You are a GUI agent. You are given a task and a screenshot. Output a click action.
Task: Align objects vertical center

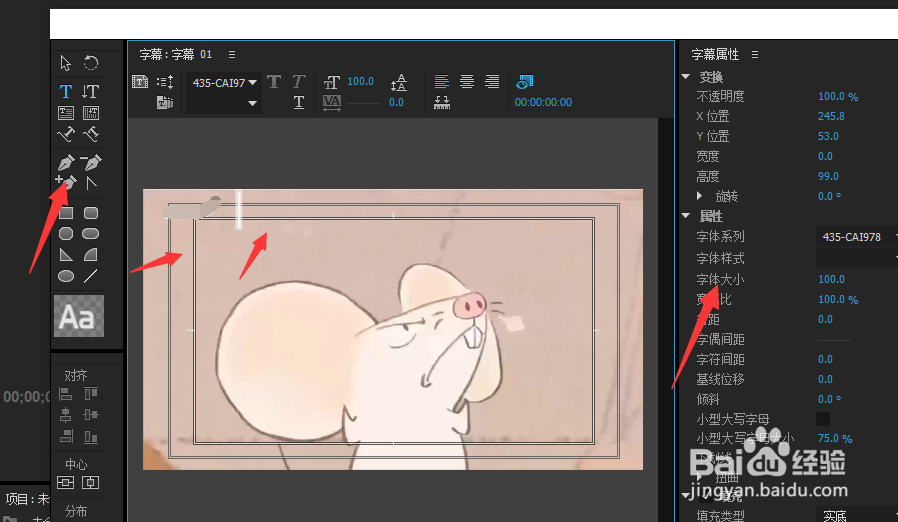90,414
